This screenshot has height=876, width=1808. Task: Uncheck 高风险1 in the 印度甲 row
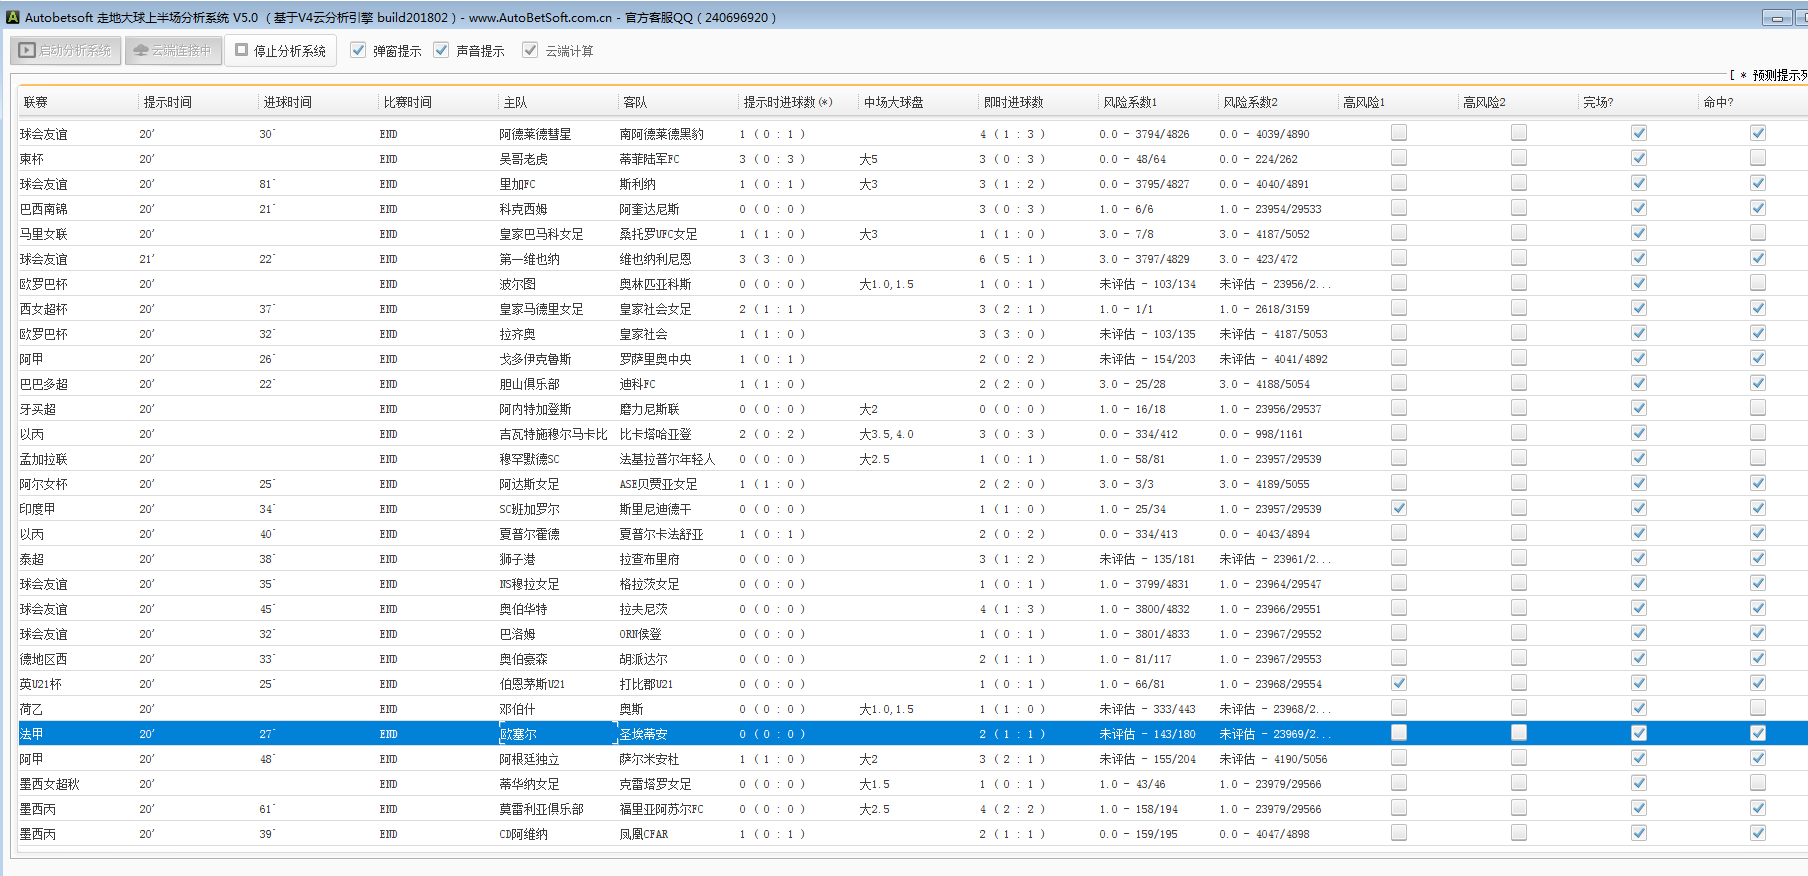(x=1399, y=508)
